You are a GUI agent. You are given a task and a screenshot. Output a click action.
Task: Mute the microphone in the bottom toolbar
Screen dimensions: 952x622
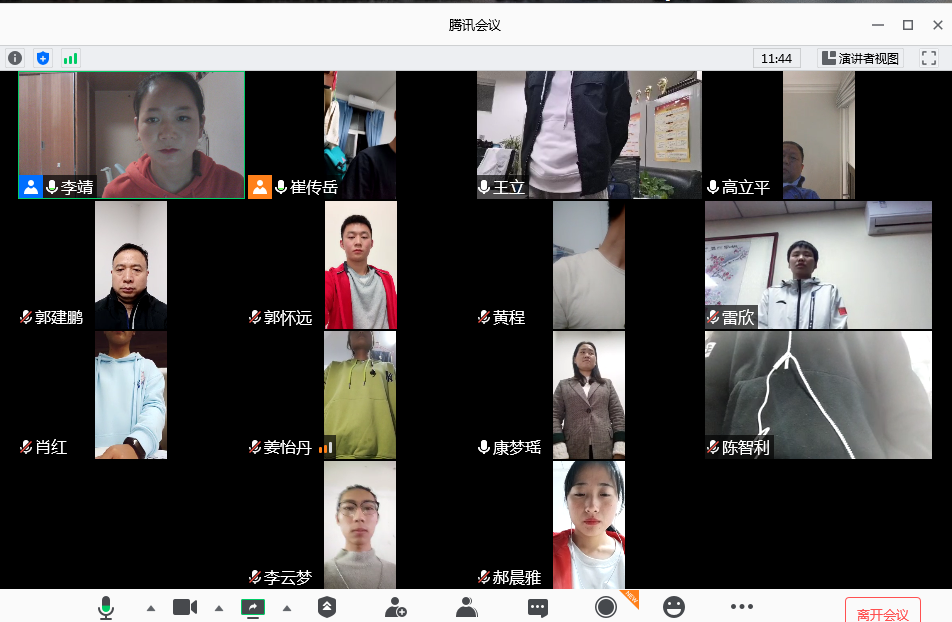click(x=105, y=607)
